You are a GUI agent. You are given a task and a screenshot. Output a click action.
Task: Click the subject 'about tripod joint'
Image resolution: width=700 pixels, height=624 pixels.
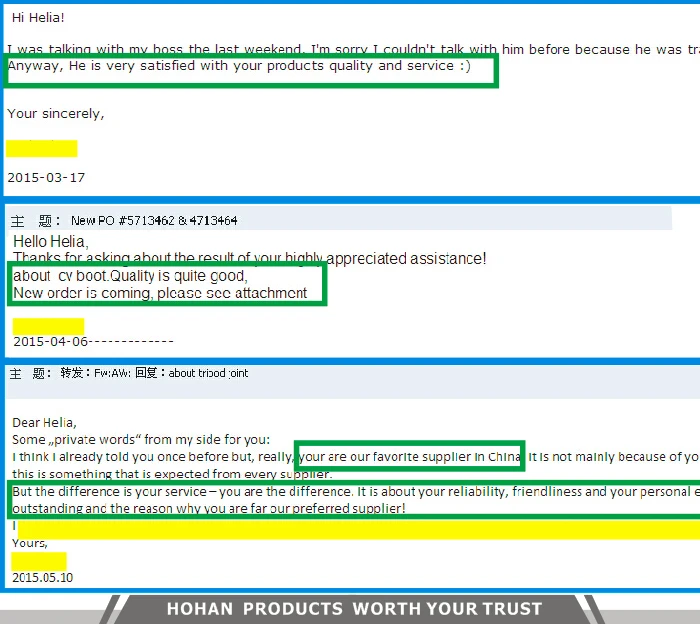(x=208, y=373)
